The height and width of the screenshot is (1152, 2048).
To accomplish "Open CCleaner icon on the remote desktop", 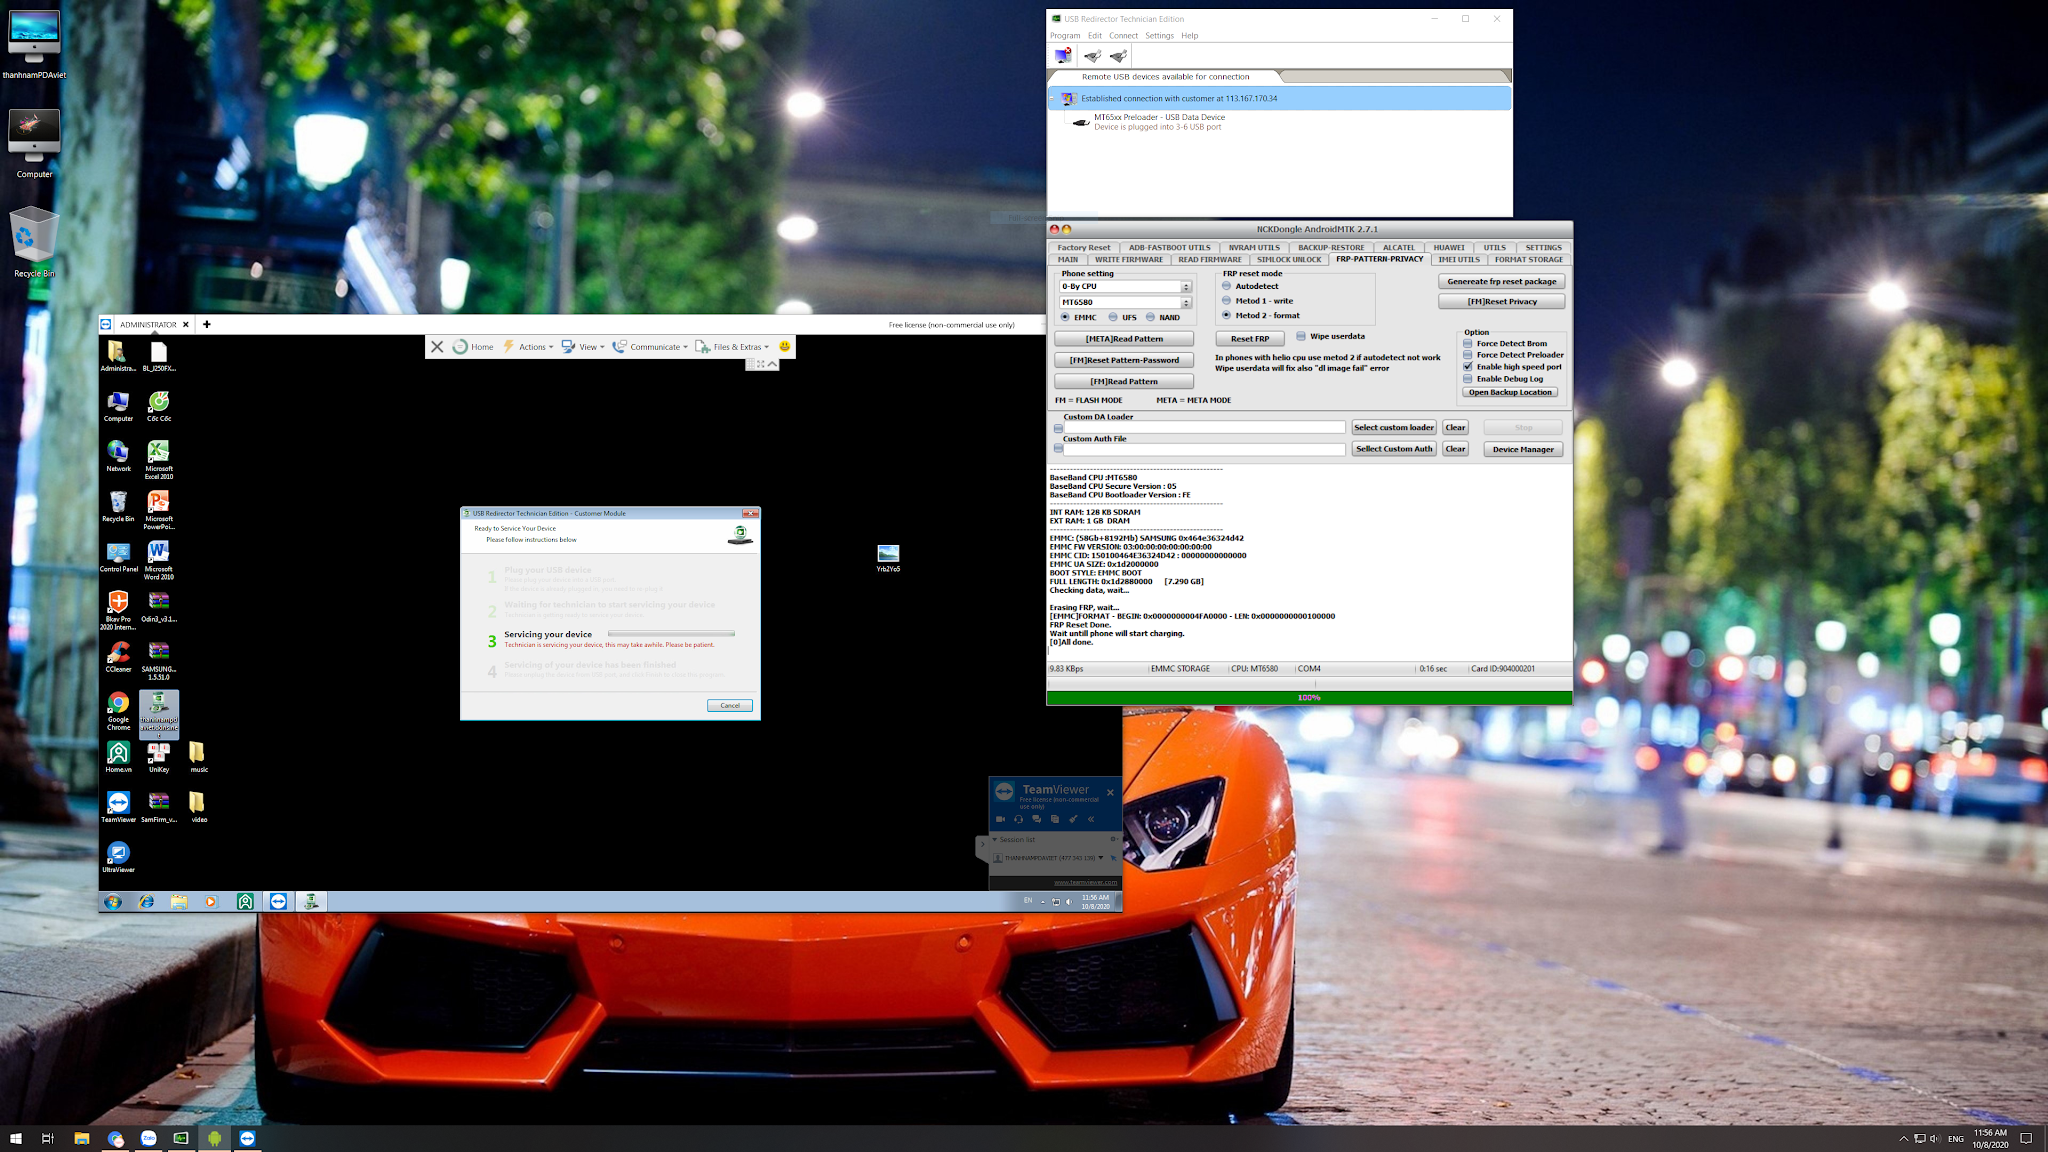I will (x=118, y=653).
